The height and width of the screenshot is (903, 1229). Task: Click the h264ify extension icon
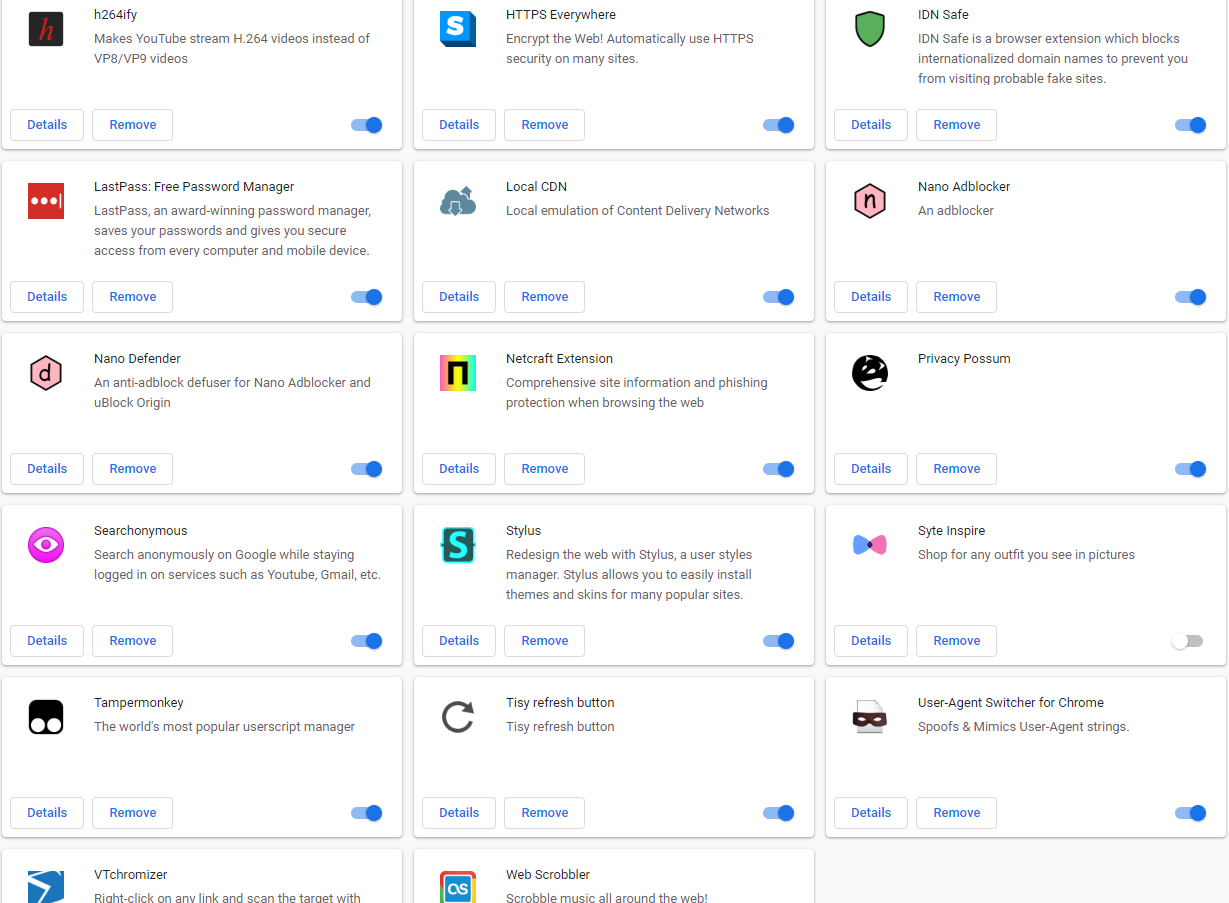pos(46,30)
